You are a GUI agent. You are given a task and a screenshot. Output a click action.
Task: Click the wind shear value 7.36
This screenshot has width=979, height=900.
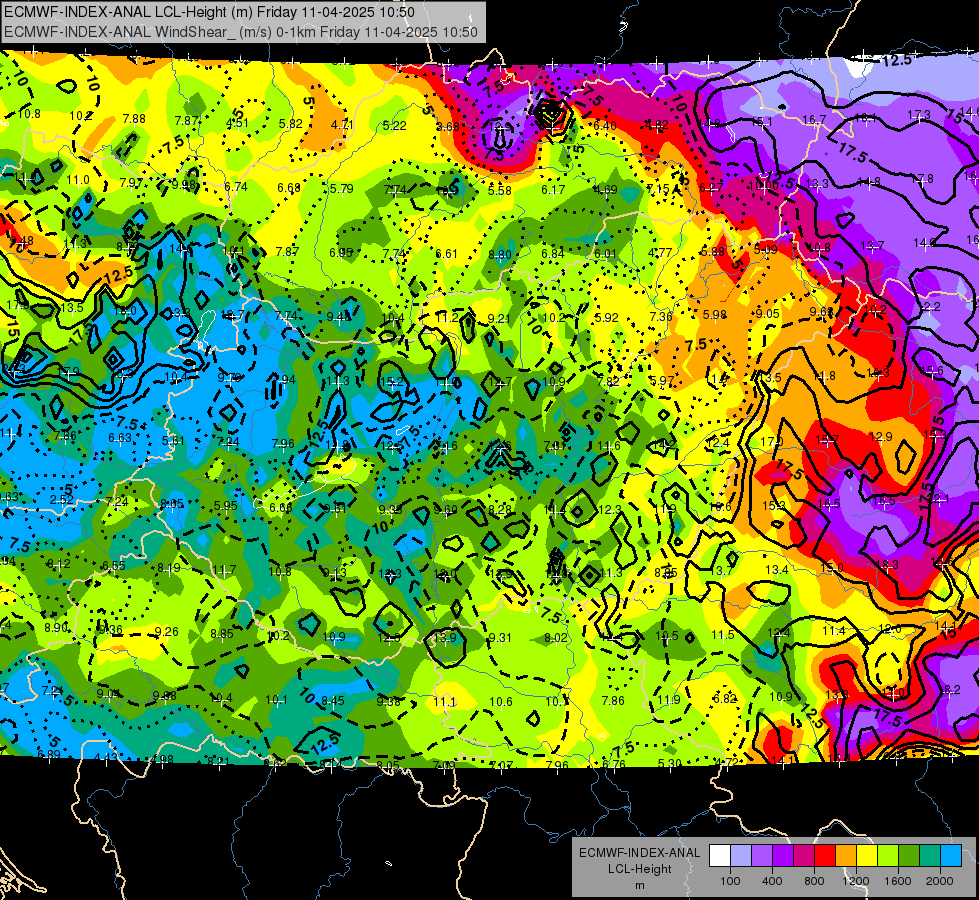tap(661, 316)
